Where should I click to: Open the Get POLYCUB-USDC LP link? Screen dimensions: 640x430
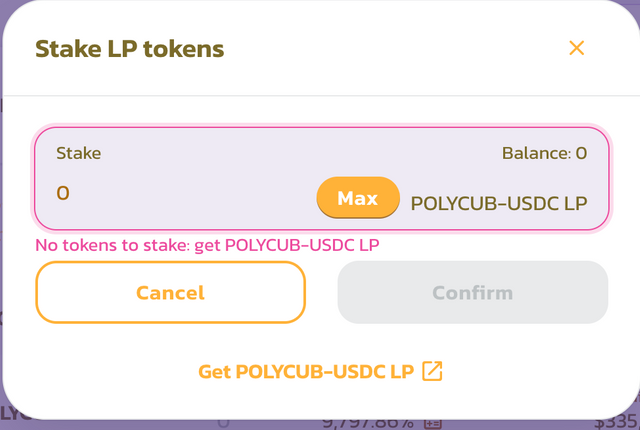click(x=306, y=371)
